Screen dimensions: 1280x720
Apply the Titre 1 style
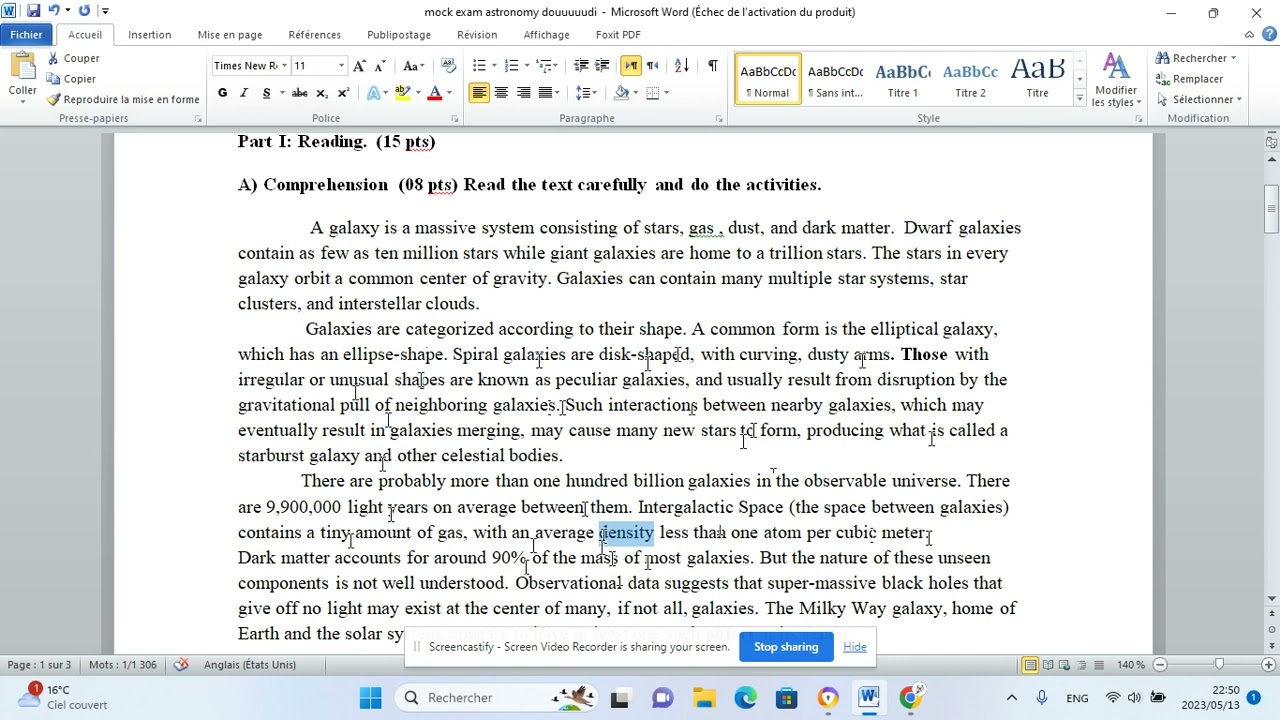click(x=903, y=79)
